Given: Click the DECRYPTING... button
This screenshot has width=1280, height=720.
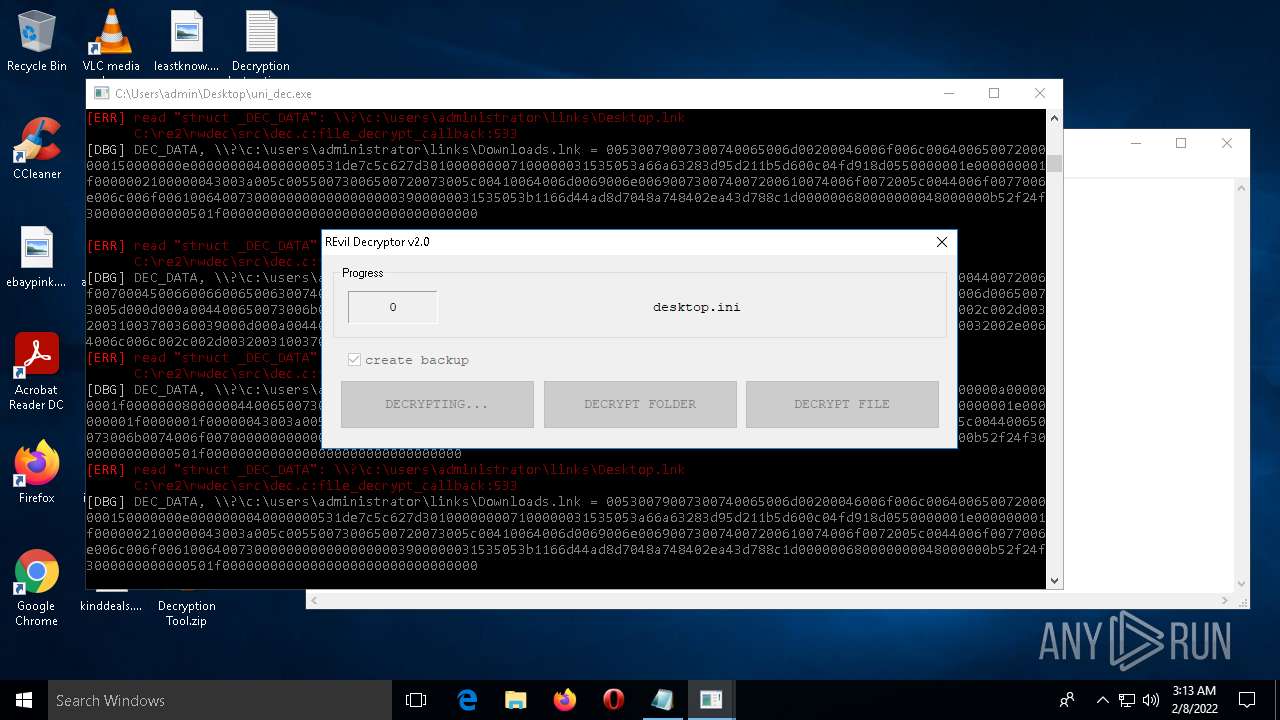Looking at the screenshot, I should (x=437, y=404).
